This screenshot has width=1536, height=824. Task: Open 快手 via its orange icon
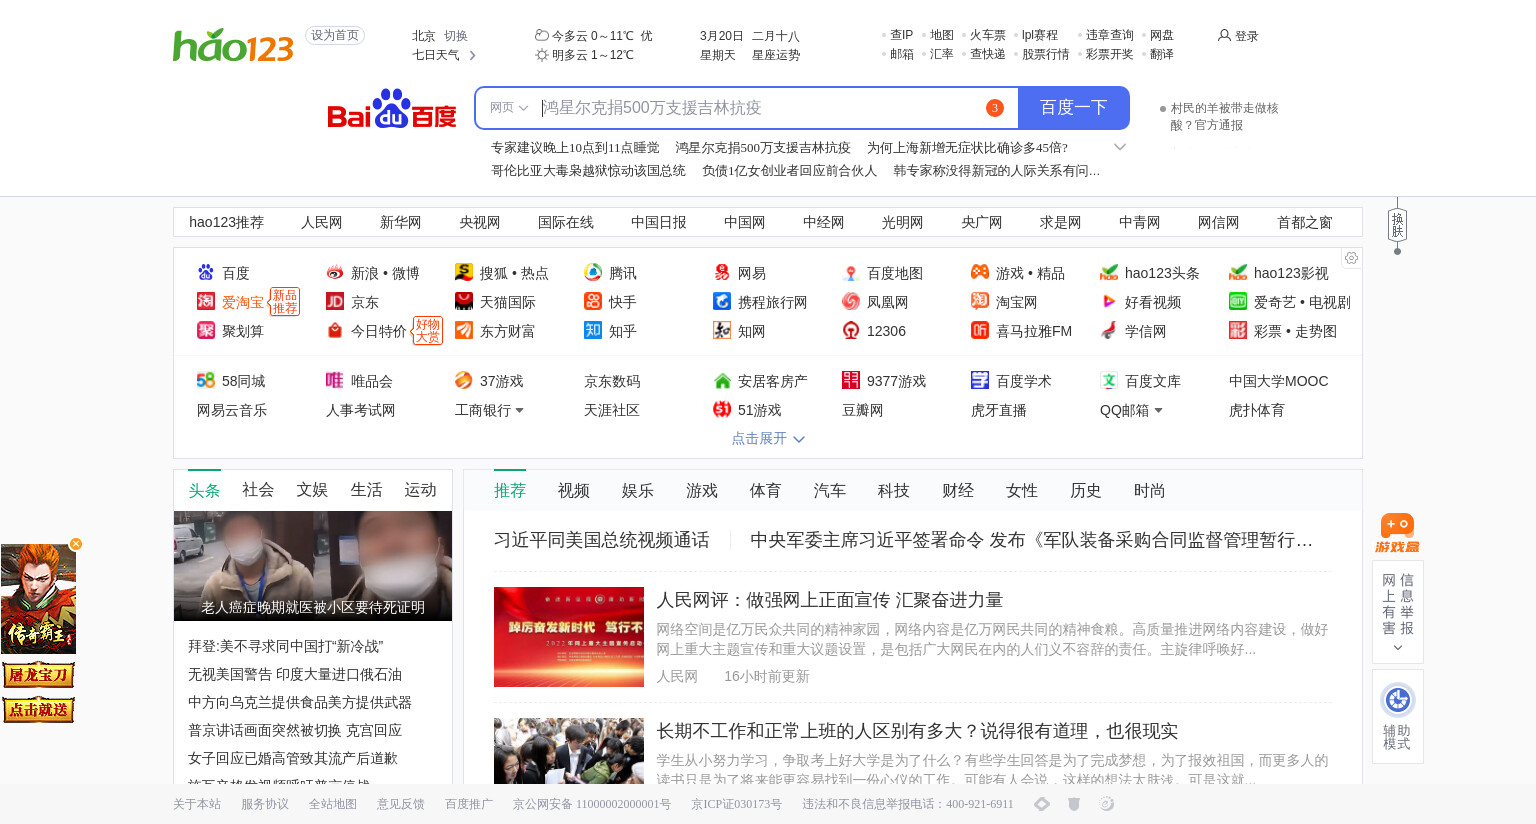pos(593,301)
